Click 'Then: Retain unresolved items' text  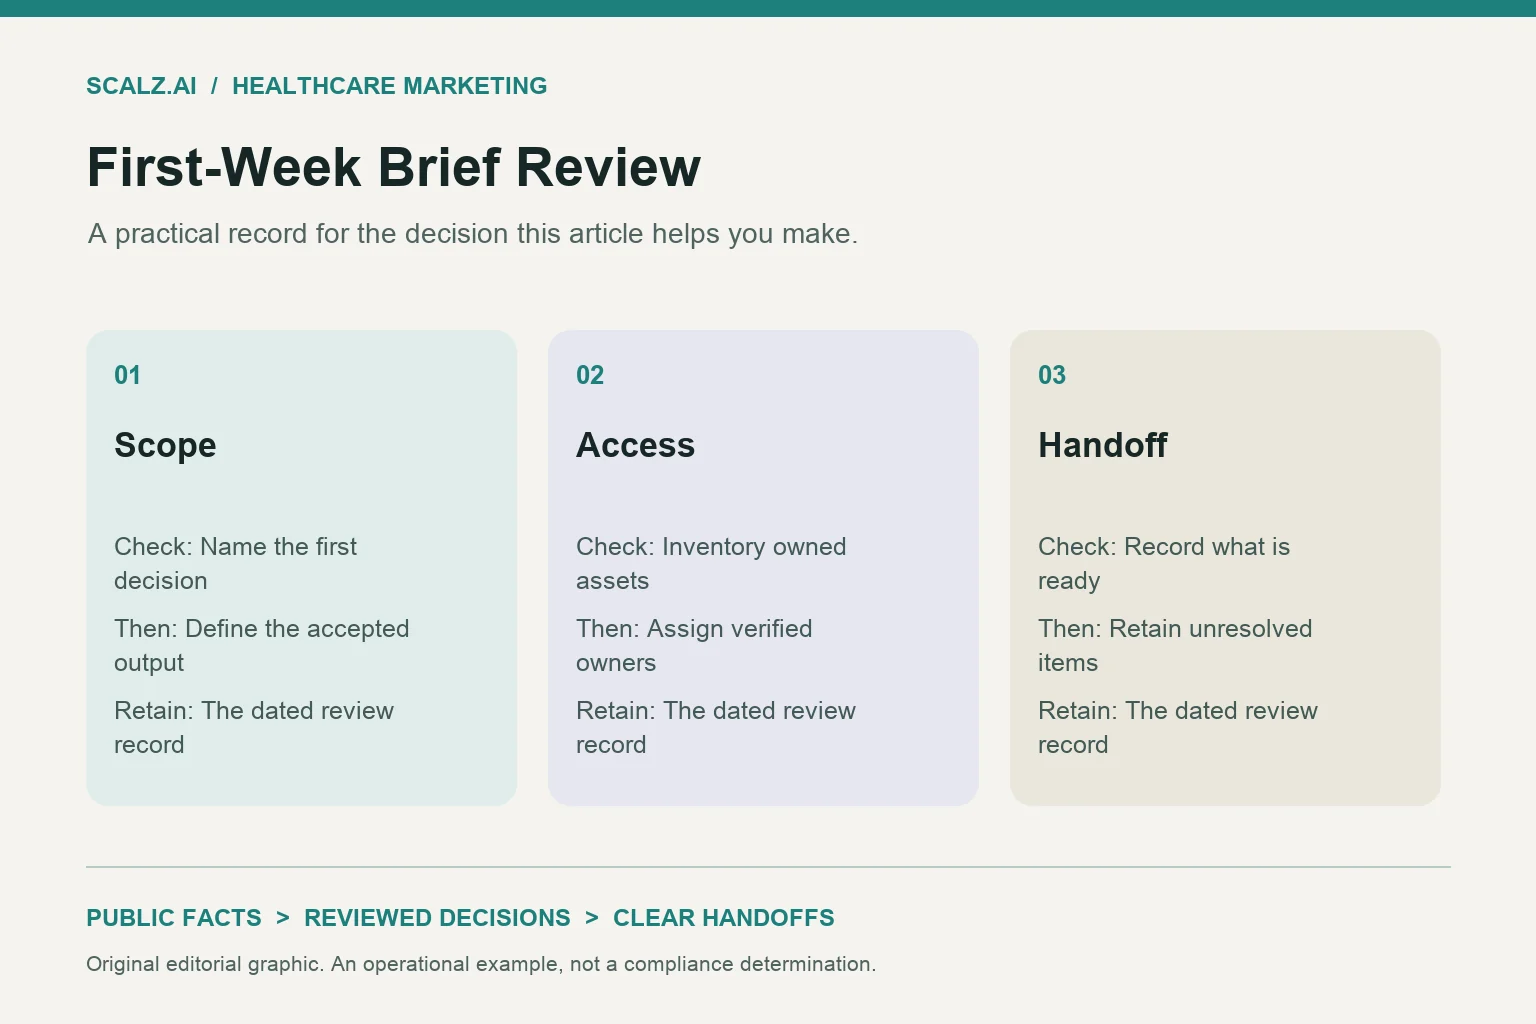click(1175, 645)
